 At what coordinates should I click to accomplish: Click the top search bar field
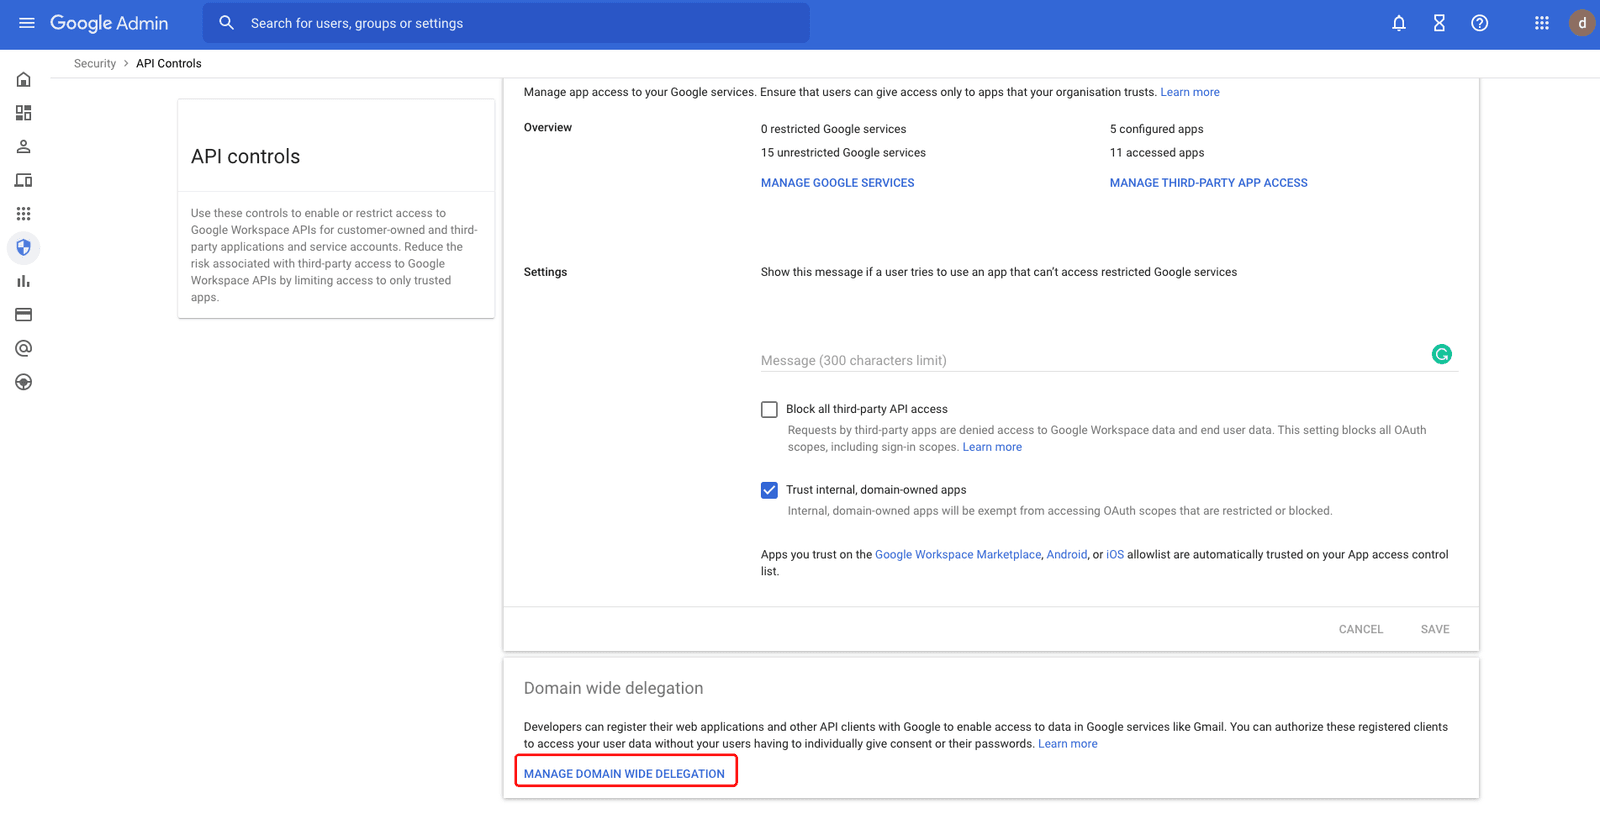pos(506,23)
